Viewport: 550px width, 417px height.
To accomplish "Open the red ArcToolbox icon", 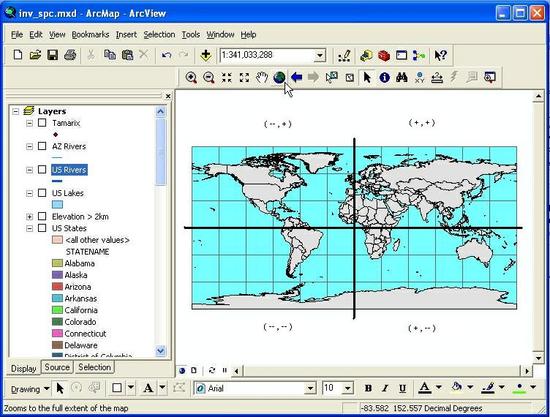I will point(384,55).
